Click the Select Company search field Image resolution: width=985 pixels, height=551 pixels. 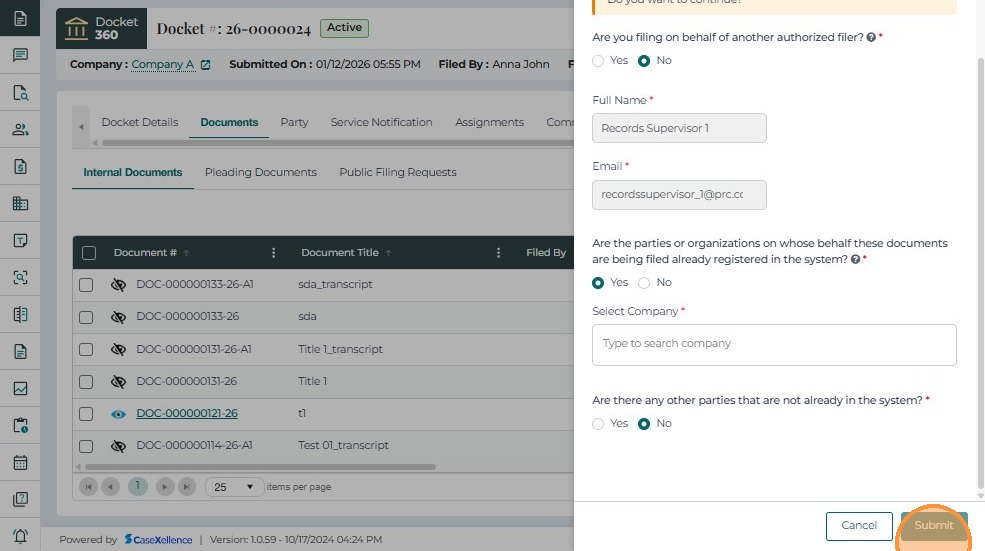(x=774, y=344)
